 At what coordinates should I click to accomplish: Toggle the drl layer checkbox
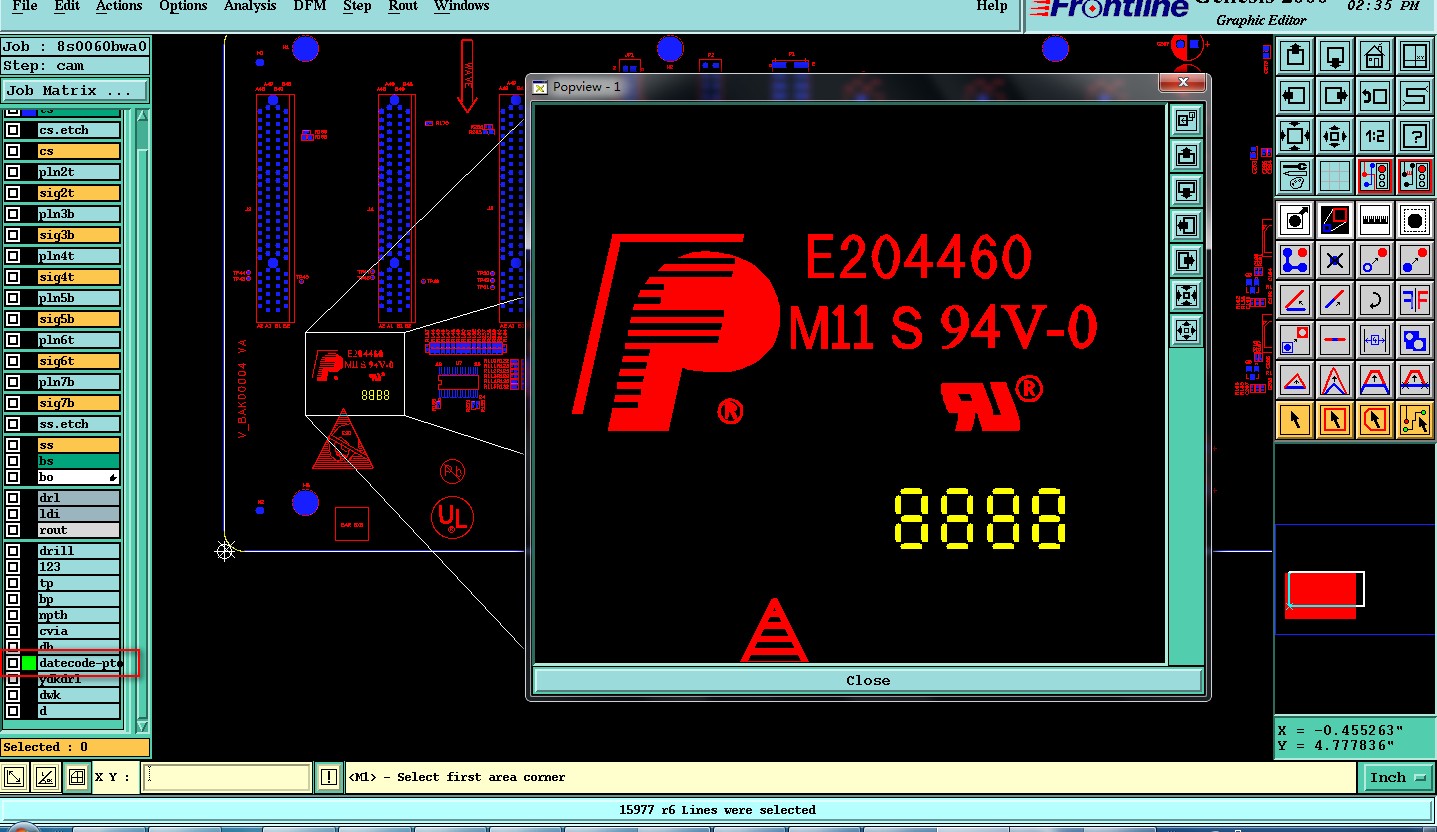[x=13, y=498]
